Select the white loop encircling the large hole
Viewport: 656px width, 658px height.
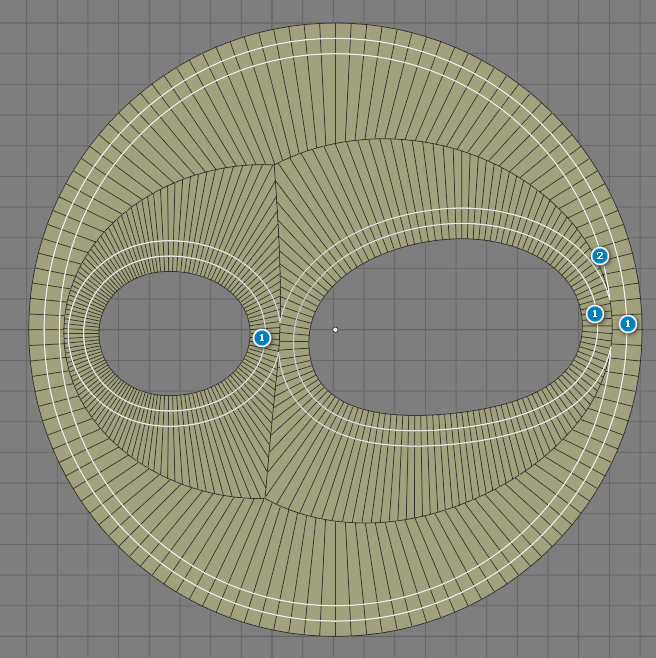(440, 209)
